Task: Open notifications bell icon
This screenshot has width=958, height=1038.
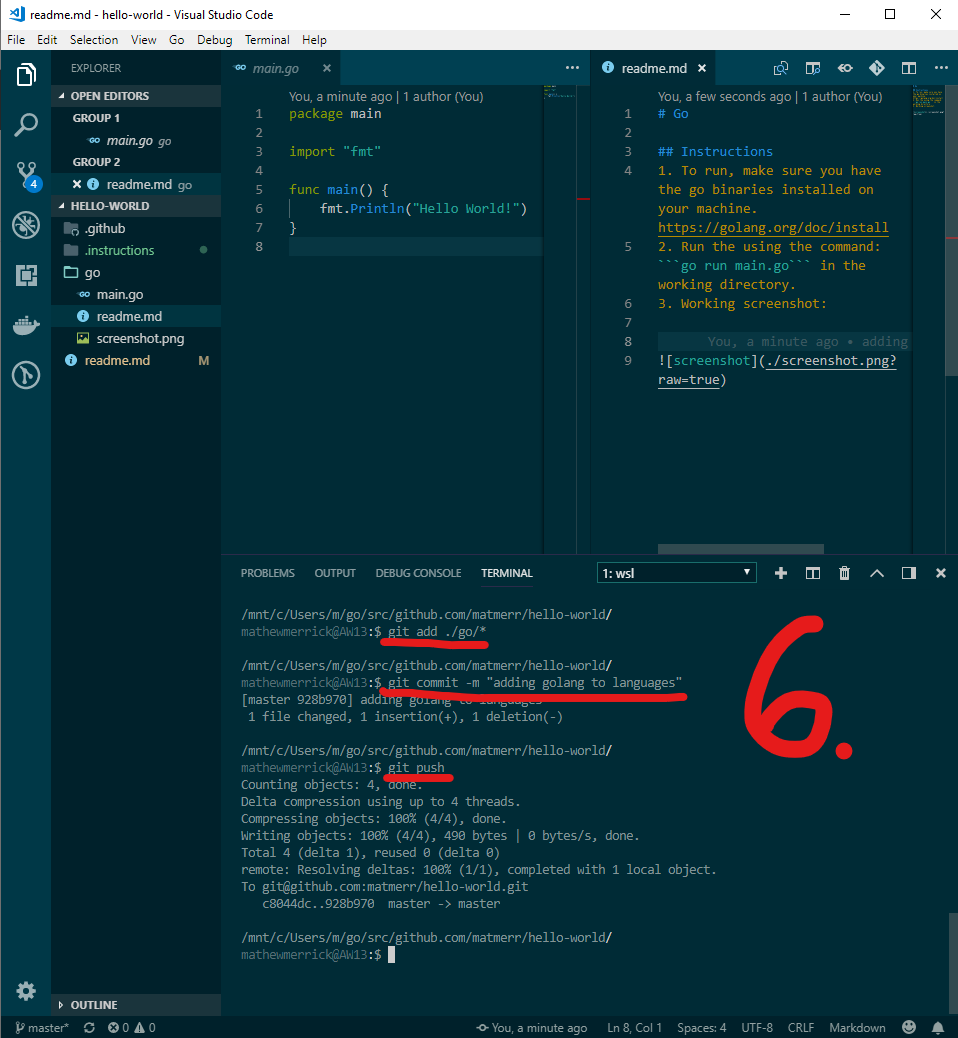Action: (x=937, y=1027)
